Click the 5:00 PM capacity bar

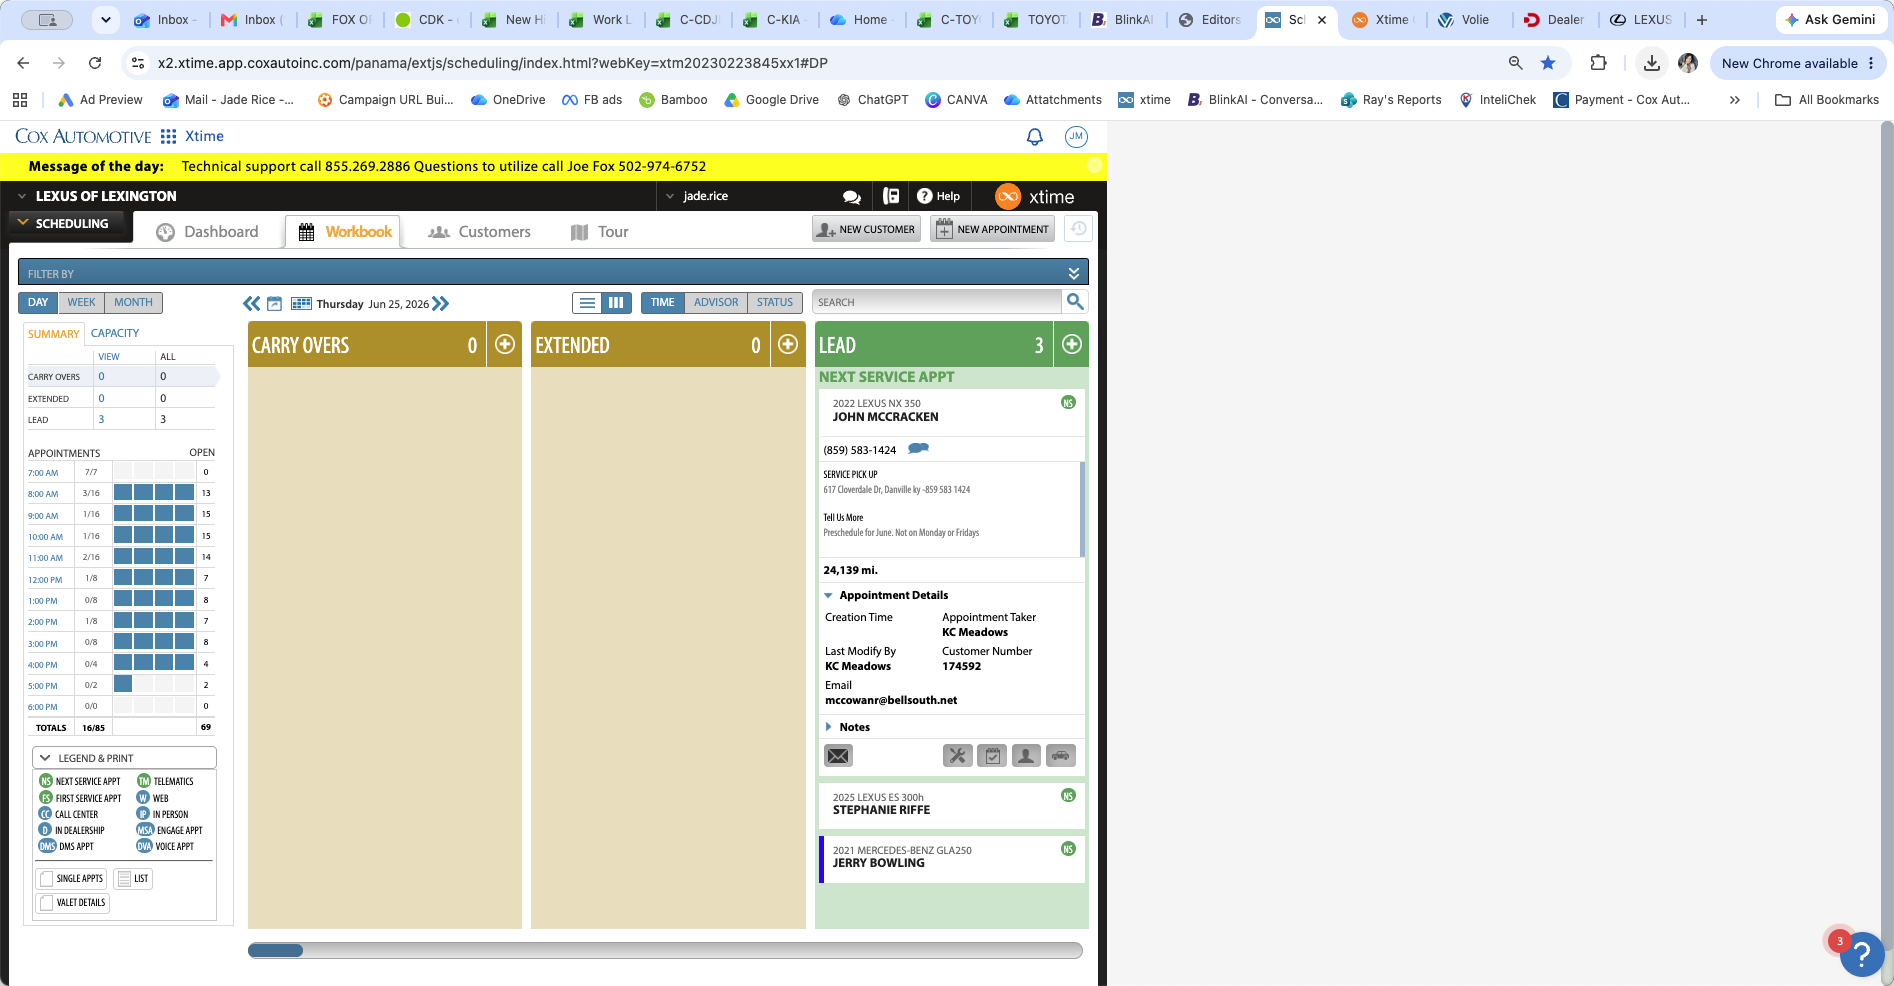[x=154, y=684]
